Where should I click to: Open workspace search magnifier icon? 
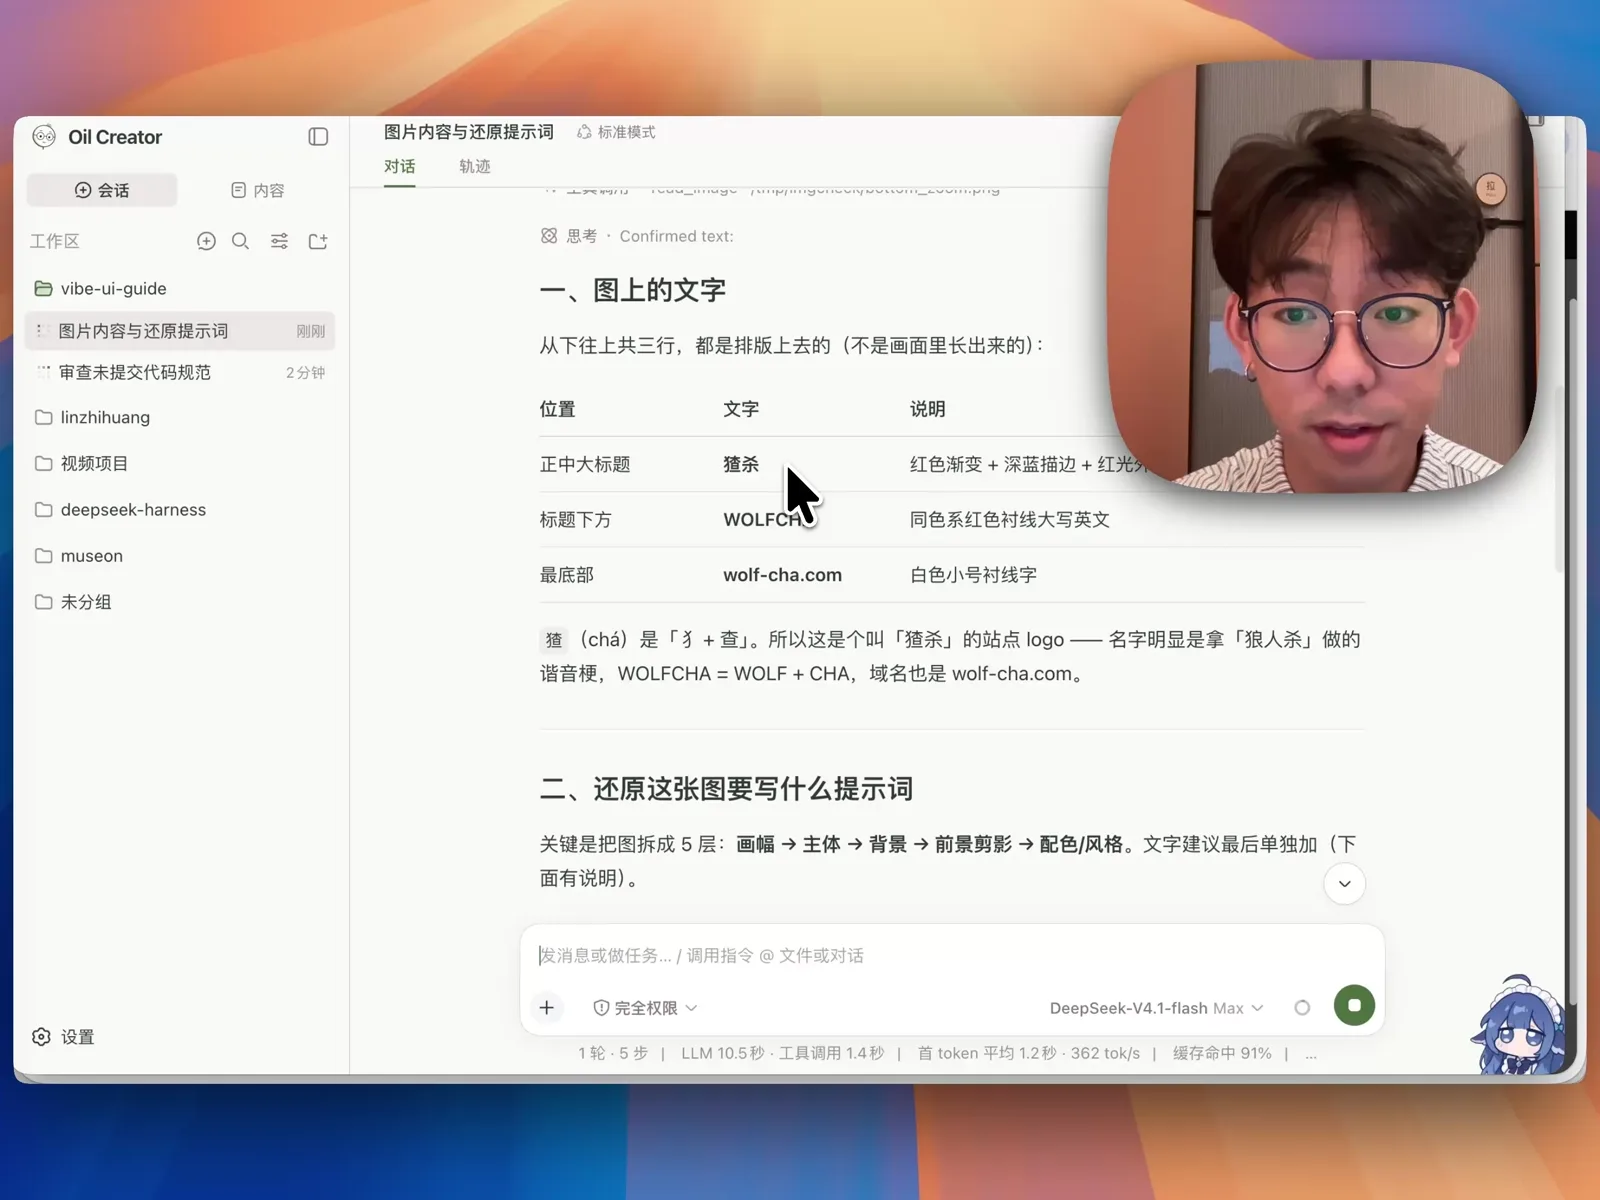[241, 241]
